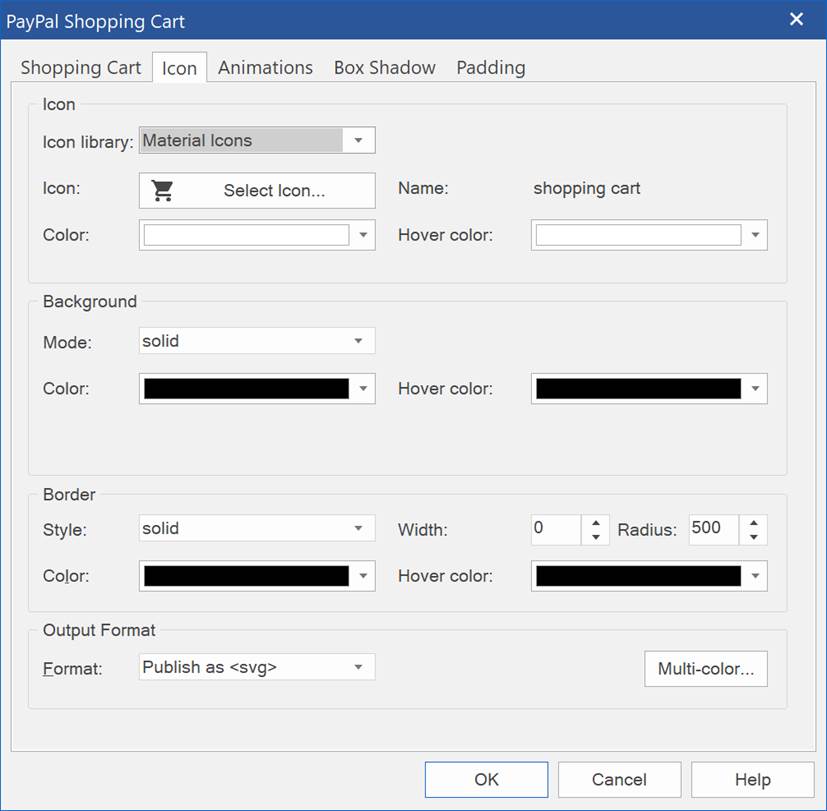Image resolution: width=827 pixels, height=811 pixels.
Task: Click the white Icon color swatch
Action: pos(246,235)
